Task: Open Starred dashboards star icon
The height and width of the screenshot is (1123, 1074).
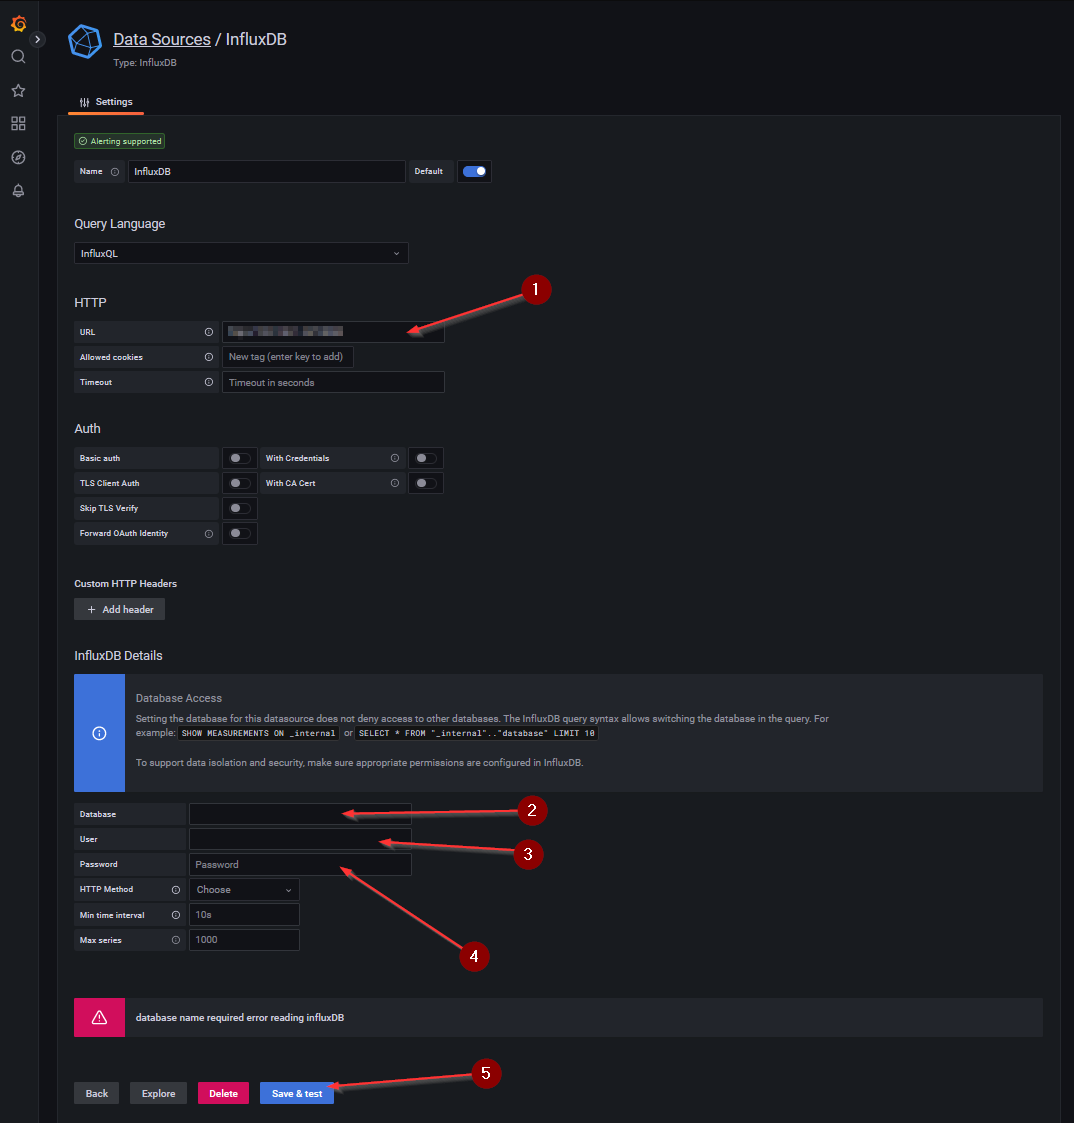Action: (18, 91)
